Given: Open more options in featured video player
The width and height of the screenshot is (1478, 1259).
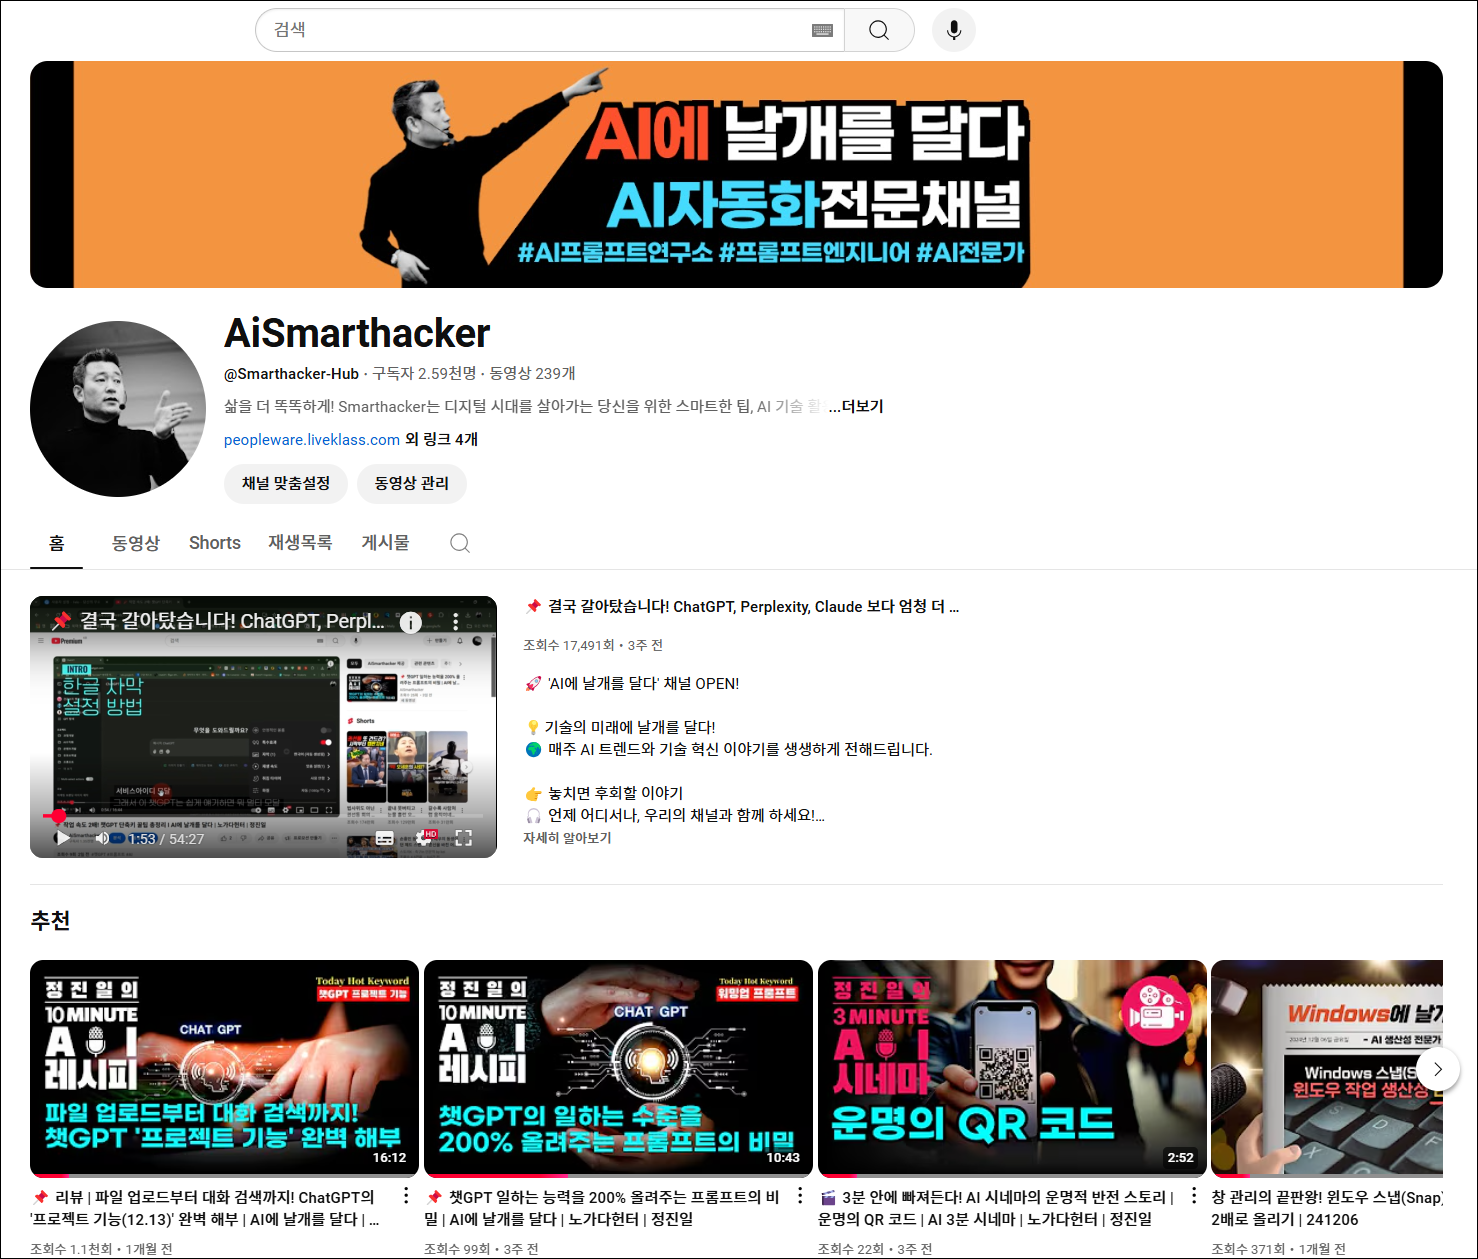Looking at the screenshot, I should pos(456,622).
